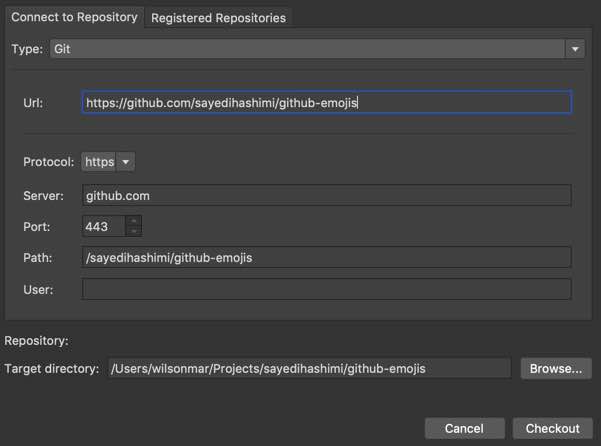Click the "Protocol:" label

pos(49,162)
